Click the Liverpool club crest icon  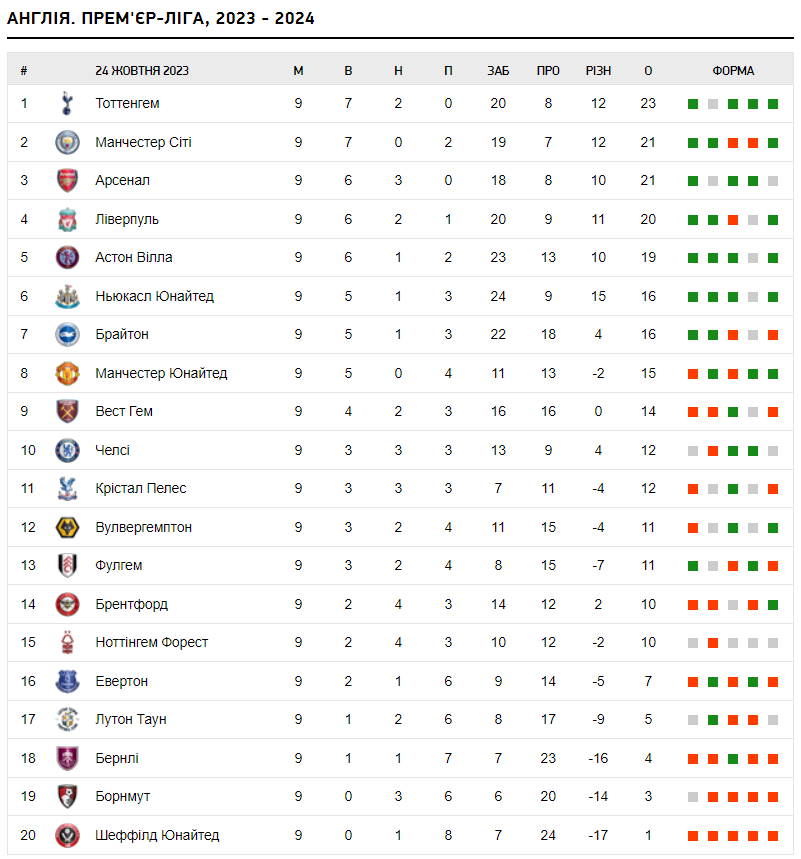point(67,219)
